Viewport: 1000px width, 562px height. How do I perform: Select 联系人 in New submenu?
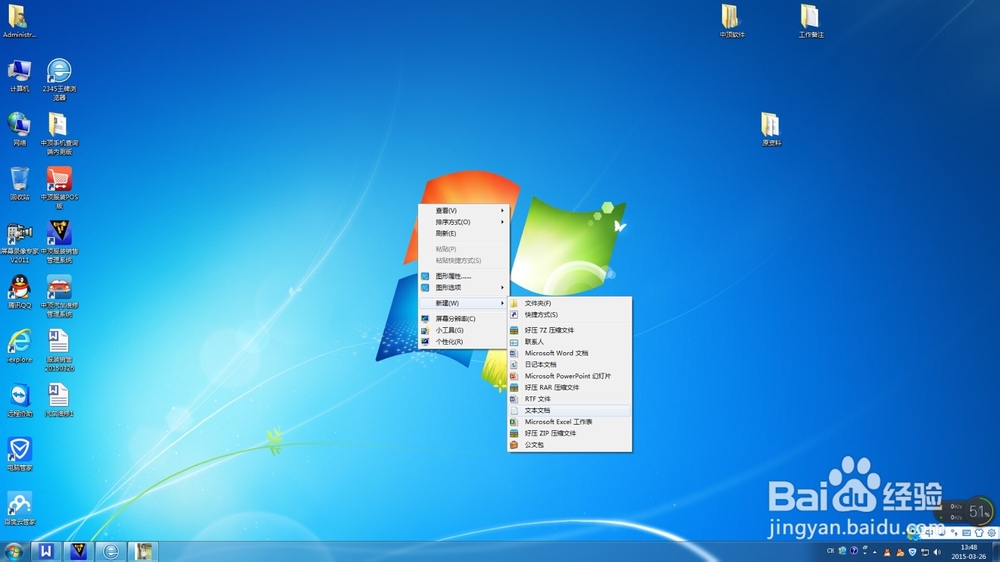click(x=570, y=341)
